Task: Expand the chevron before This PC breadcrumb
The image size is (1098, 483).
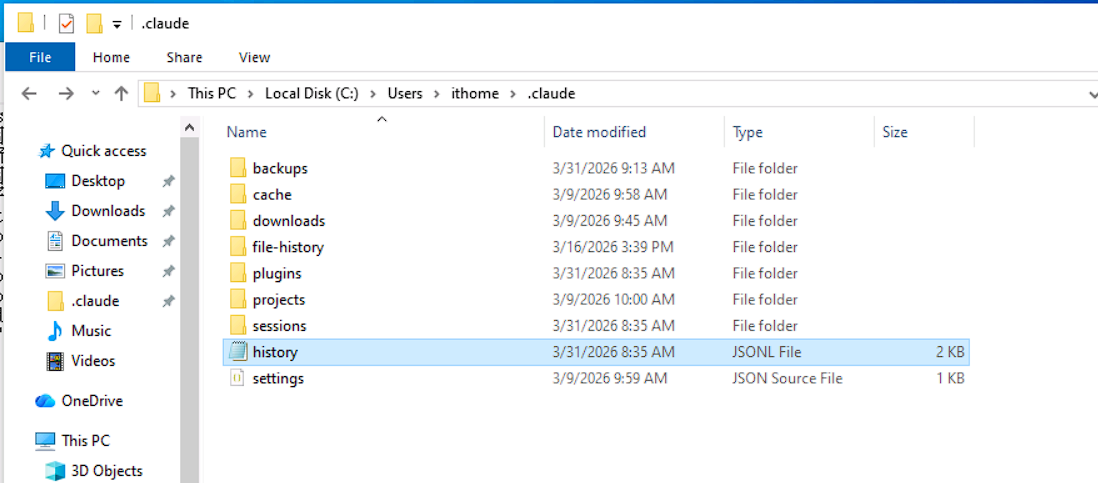Action: click(173, 93)
